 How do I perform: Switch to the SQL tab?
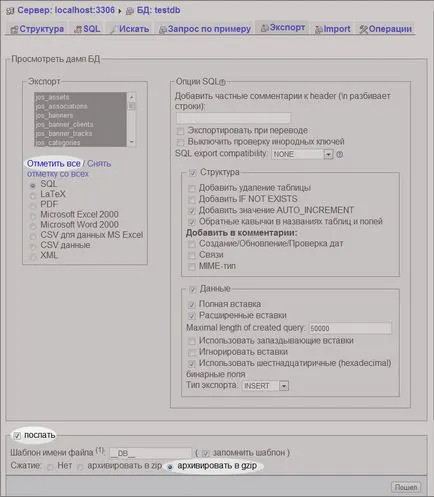pyautogui.click(x=87, y=29)
